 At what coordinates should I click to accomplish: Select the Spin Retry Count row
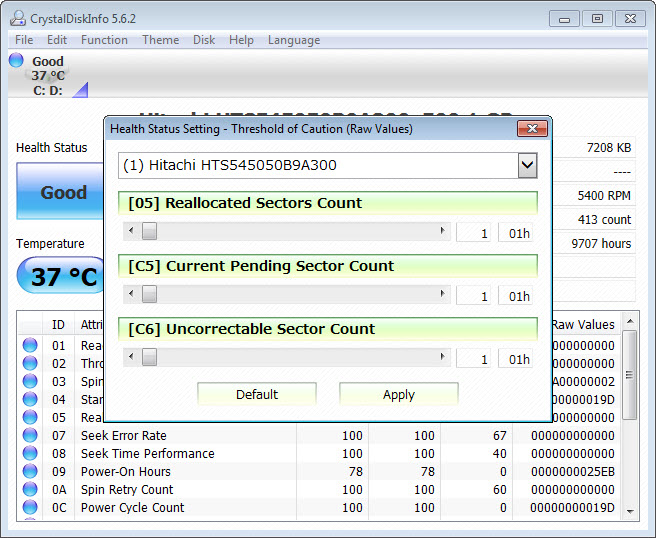pos(320,489)
